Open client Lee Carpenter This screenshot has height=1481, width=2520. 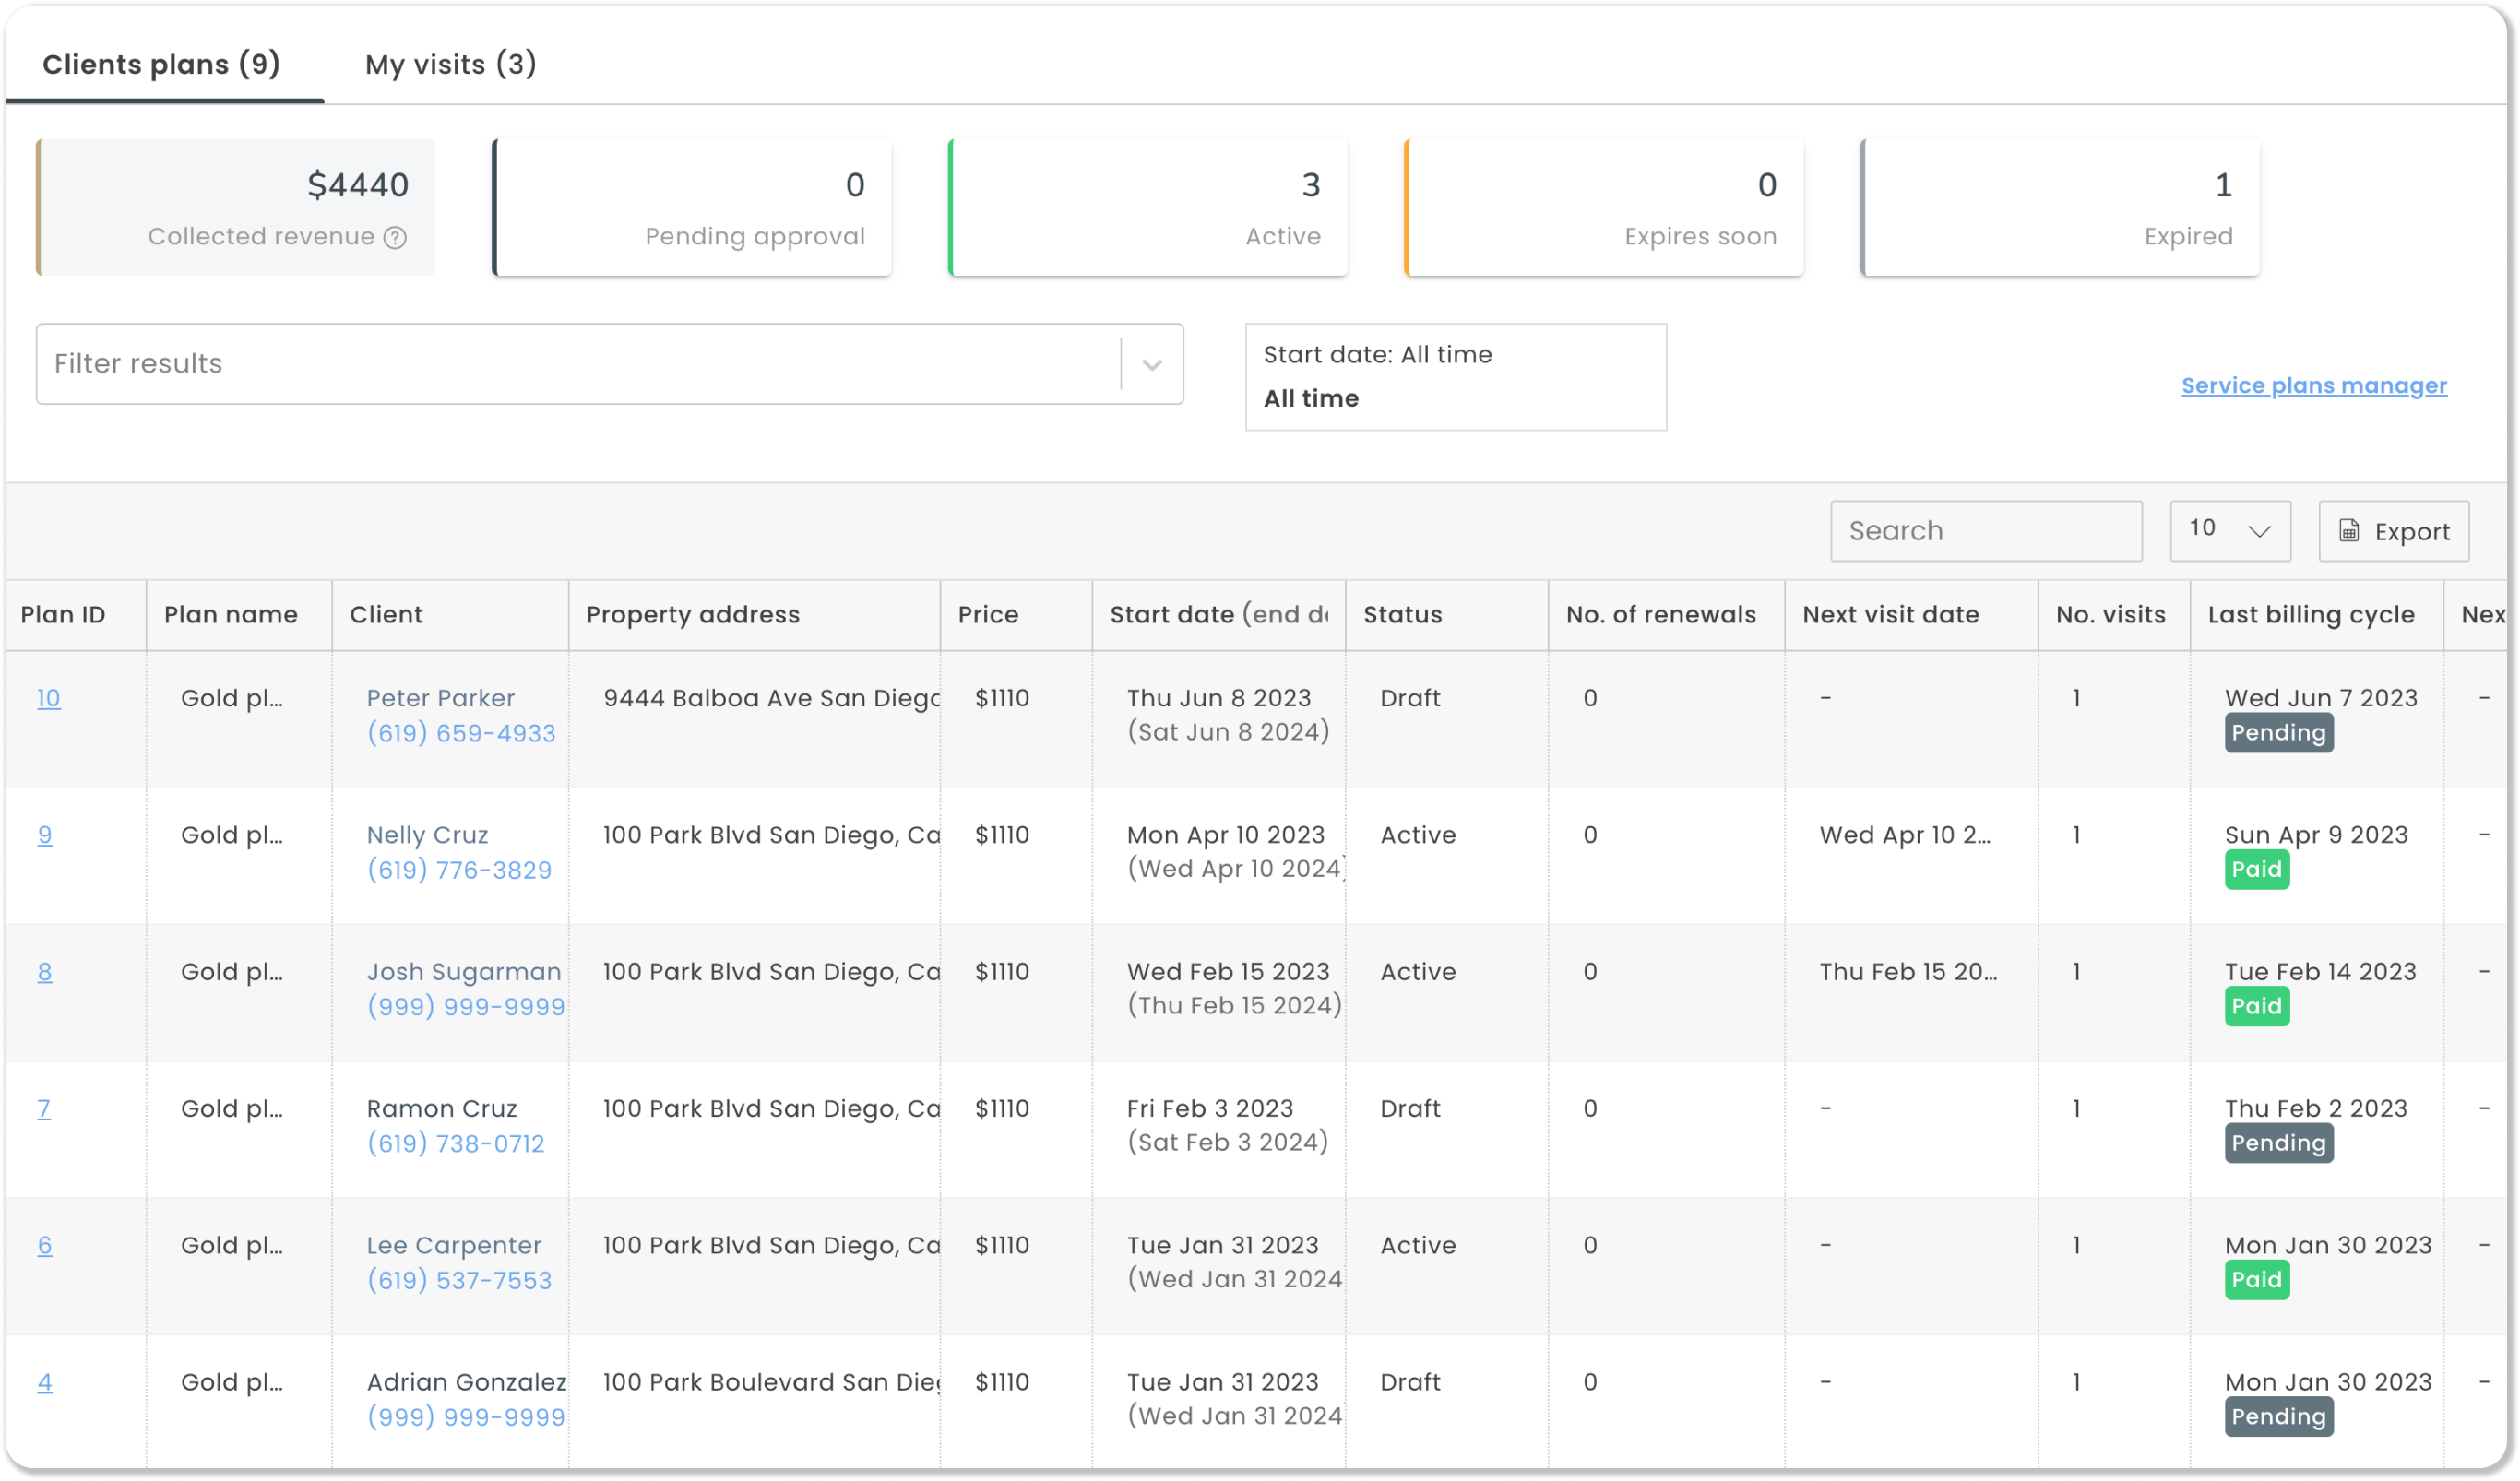point(454,1245)
